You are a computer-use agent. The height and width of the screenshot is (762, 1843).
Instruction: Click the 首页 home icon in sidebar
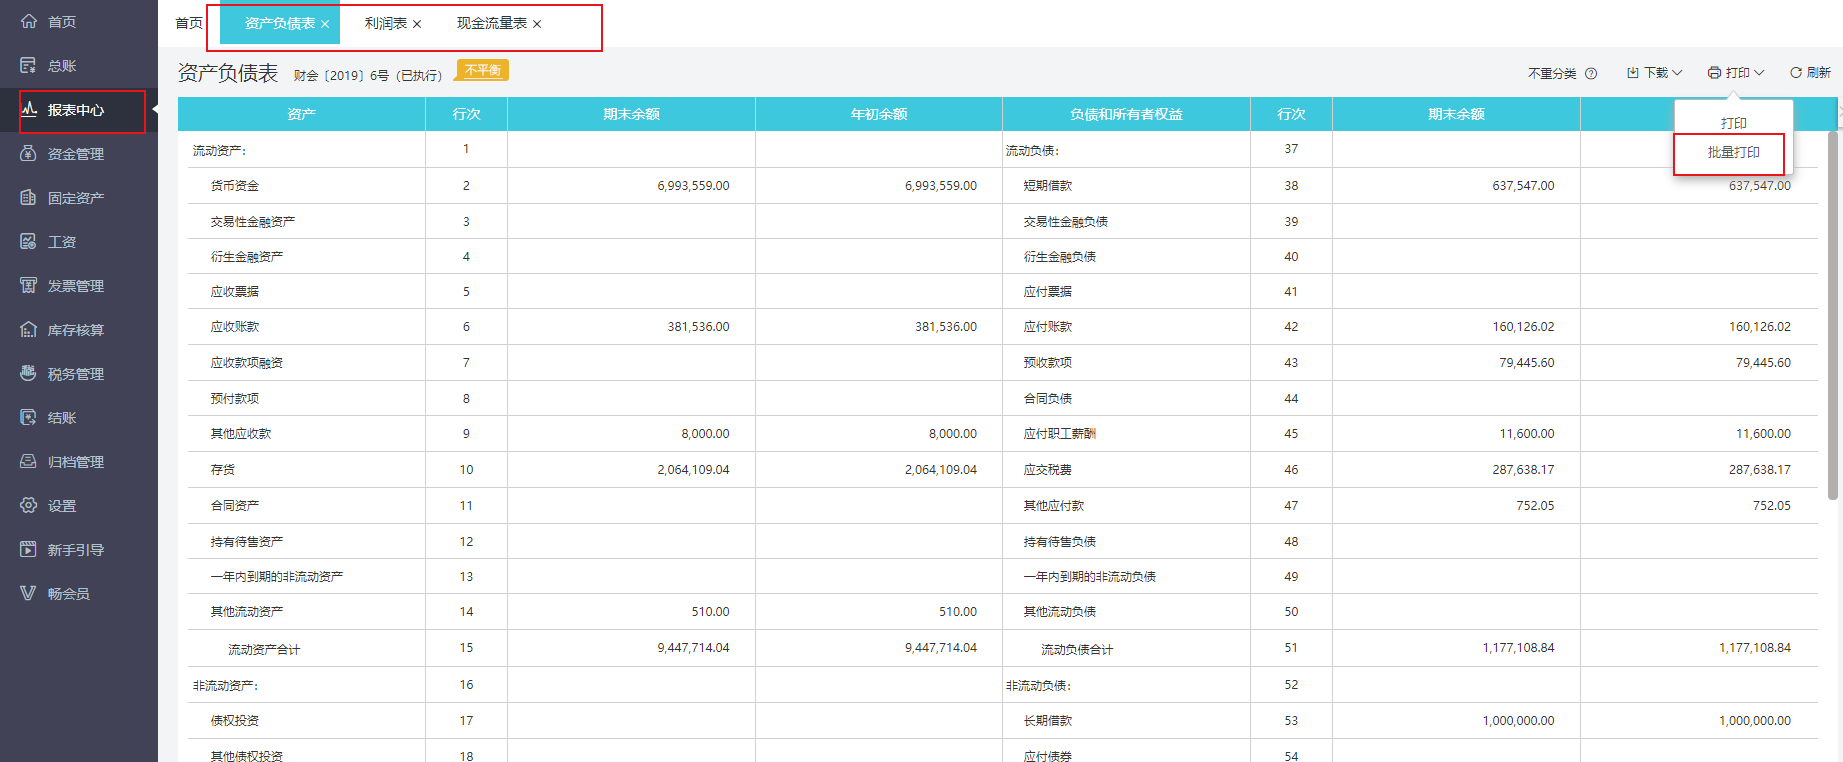tap(29, 21)
